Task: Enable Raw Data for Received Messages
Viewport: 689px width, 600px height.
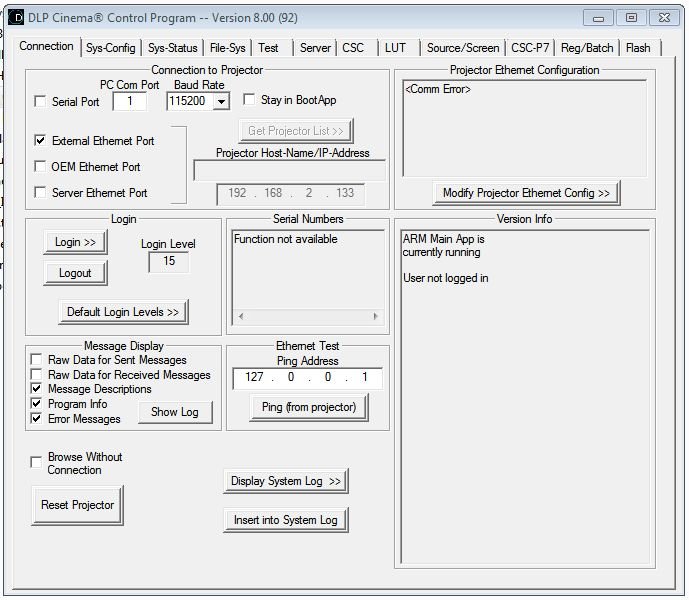Action: [36, 375]
